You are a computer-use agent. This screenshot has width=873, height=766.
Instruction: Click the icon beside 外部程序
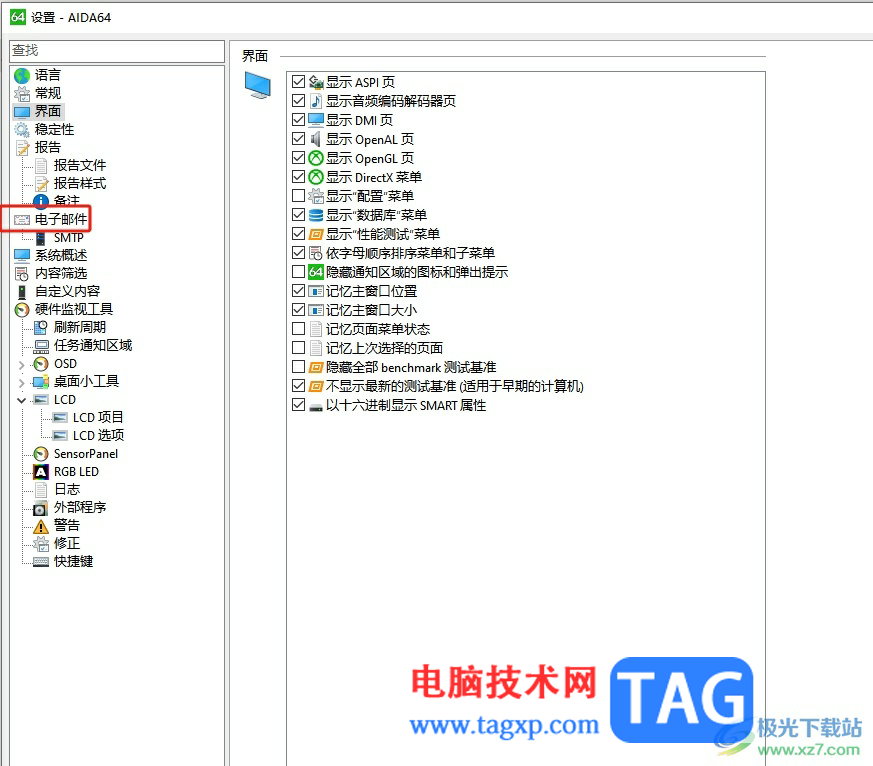click(41, 508)
